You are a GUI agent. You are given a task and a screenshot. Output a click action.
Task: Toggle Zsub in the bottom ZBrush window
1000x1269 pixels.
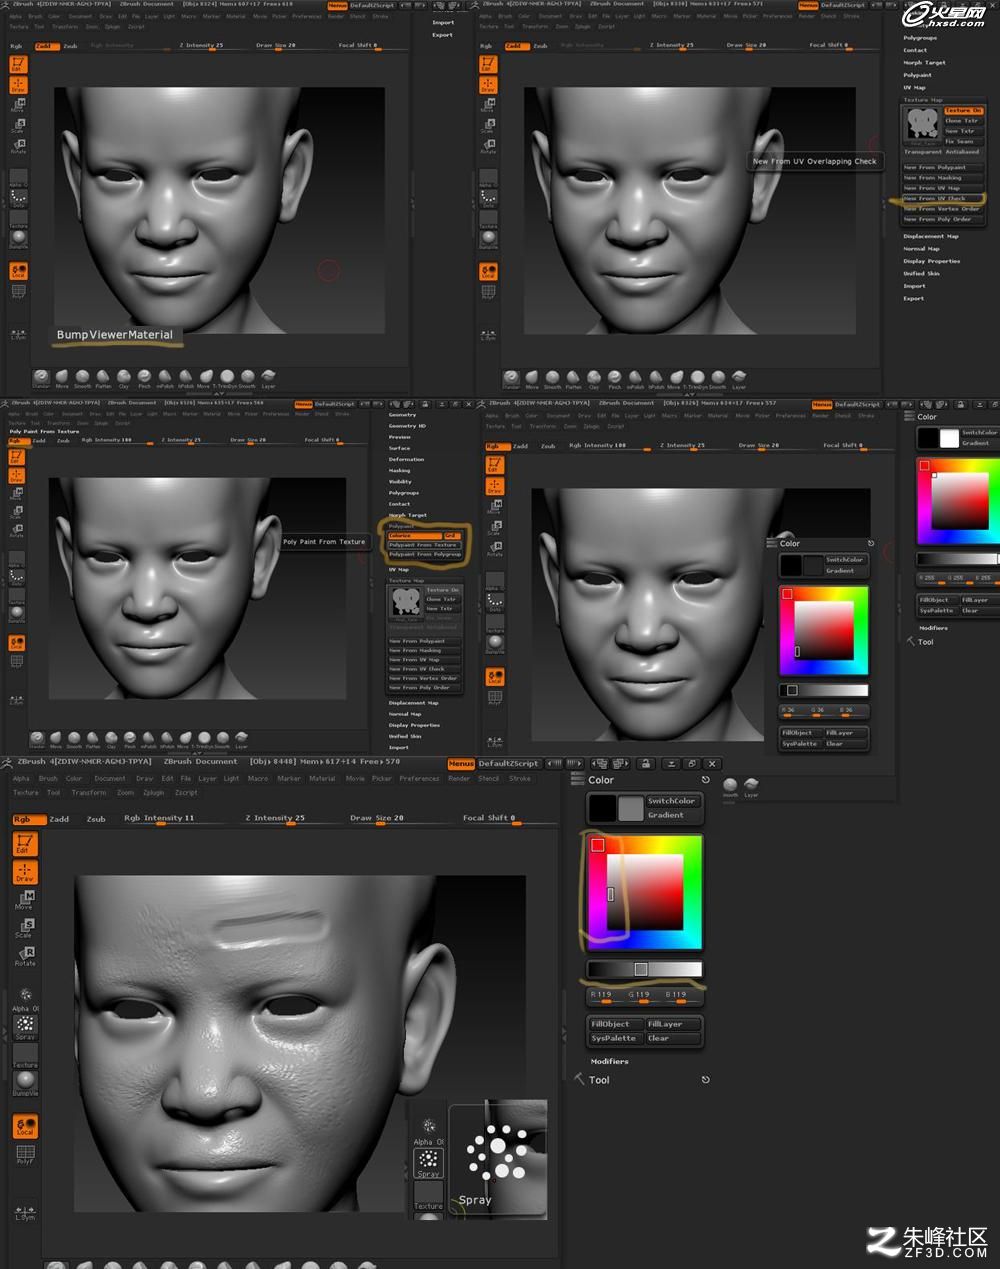(x=96, y=818)
